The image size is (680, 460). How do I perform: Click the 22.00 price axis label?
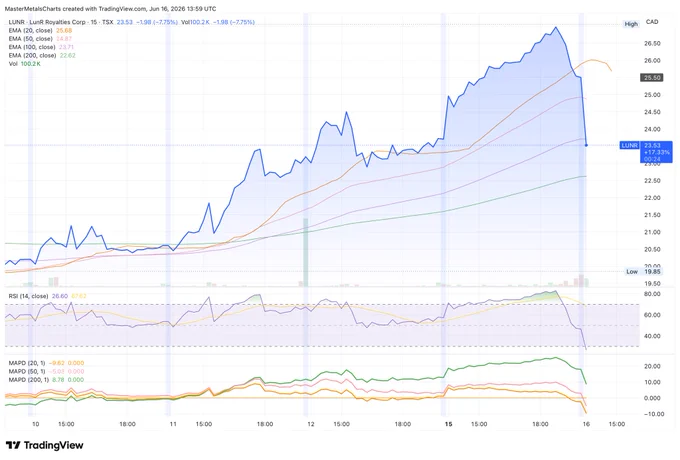(x=652, y=198)
